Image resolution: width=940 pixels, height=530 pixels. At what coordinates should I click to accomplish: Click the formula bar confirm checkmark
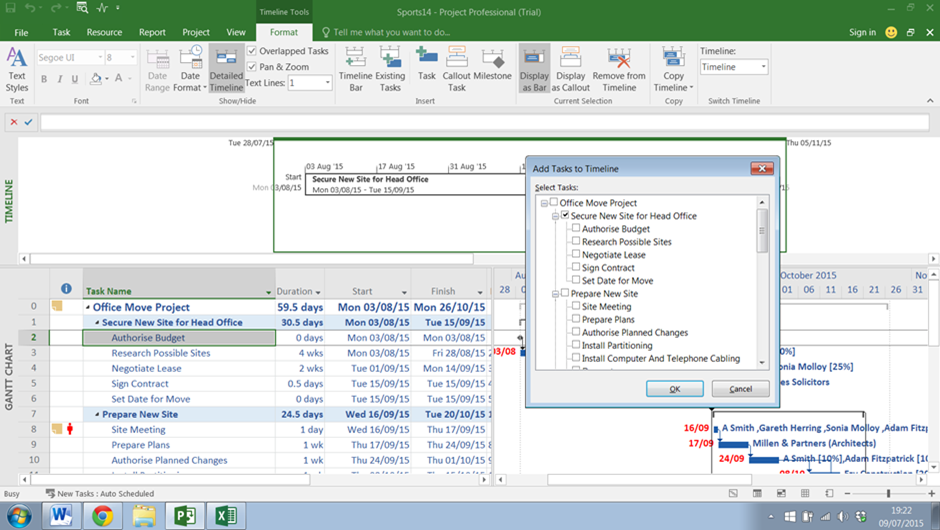(28, 122)
